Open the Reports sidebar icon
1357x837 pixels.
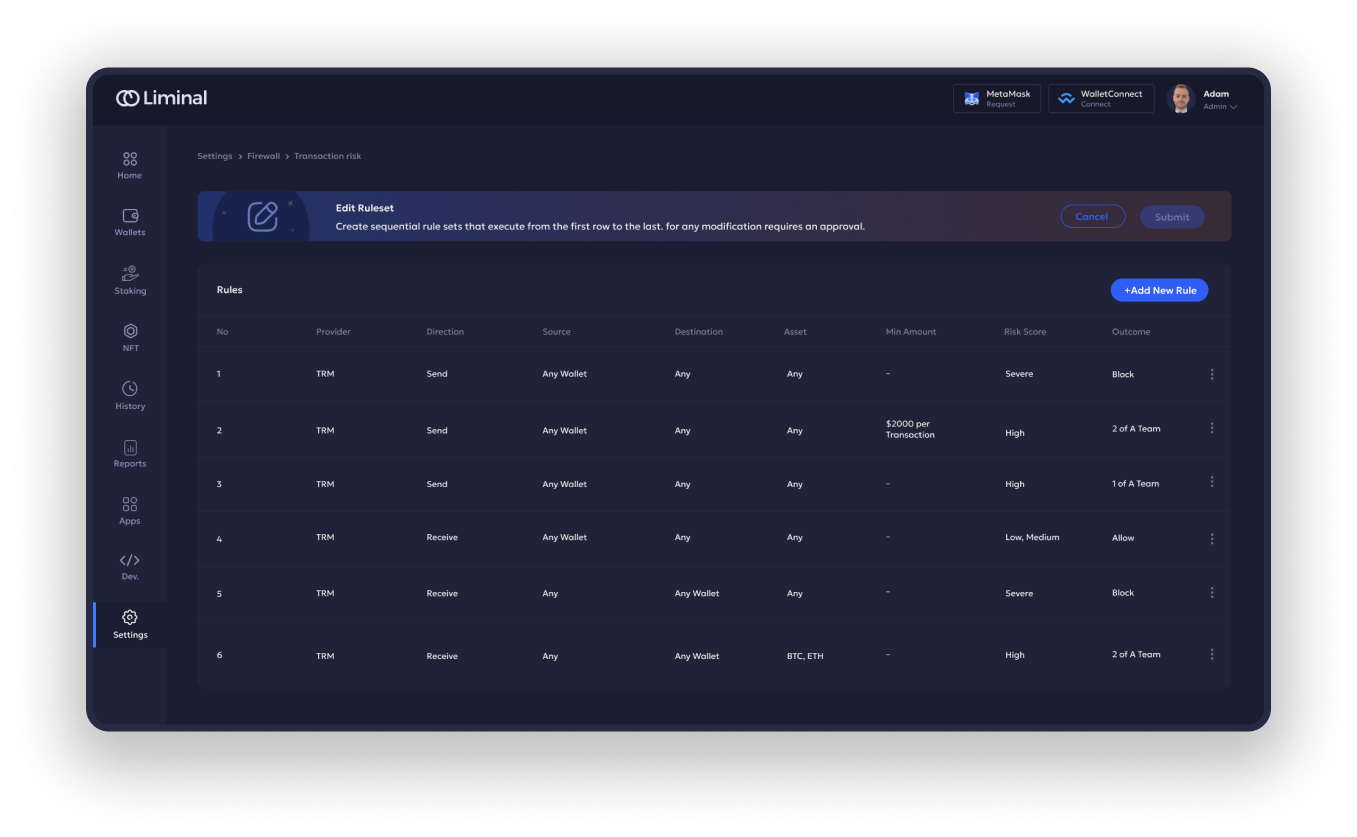[130, 447]
